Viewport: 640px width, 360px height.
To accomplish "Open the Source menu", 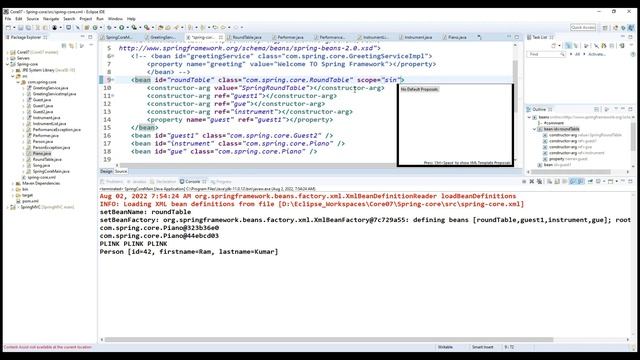I will (33, 19).
